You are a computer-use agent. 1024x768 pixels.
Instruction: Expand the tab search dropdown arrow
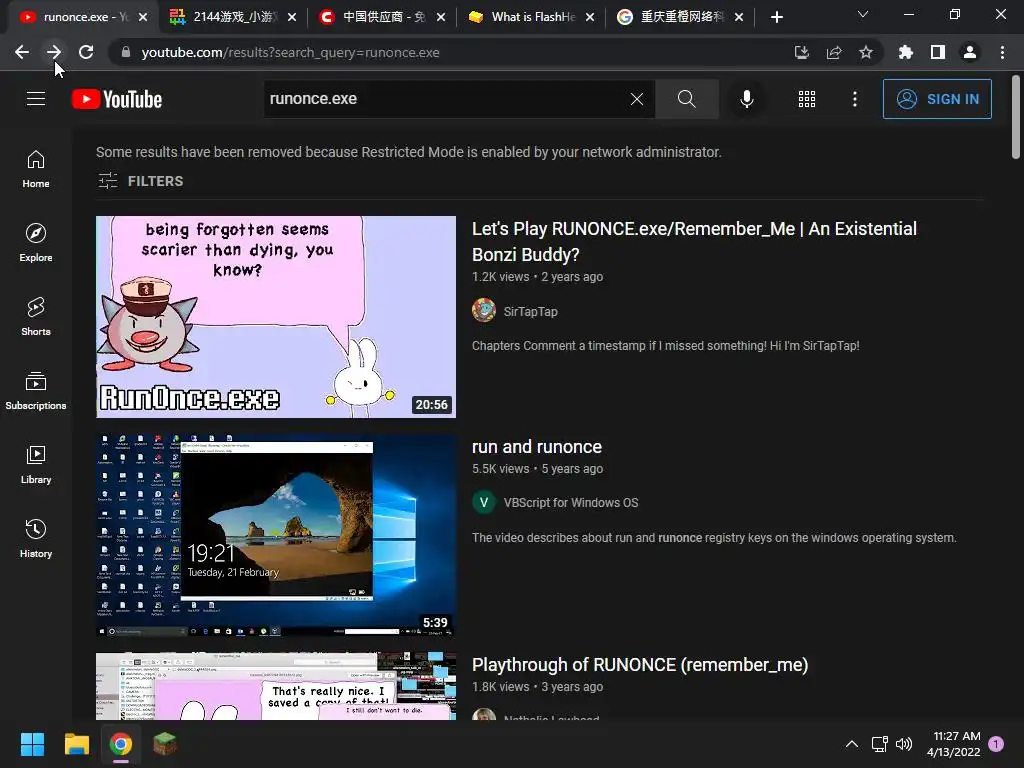[x=863, y=14]
